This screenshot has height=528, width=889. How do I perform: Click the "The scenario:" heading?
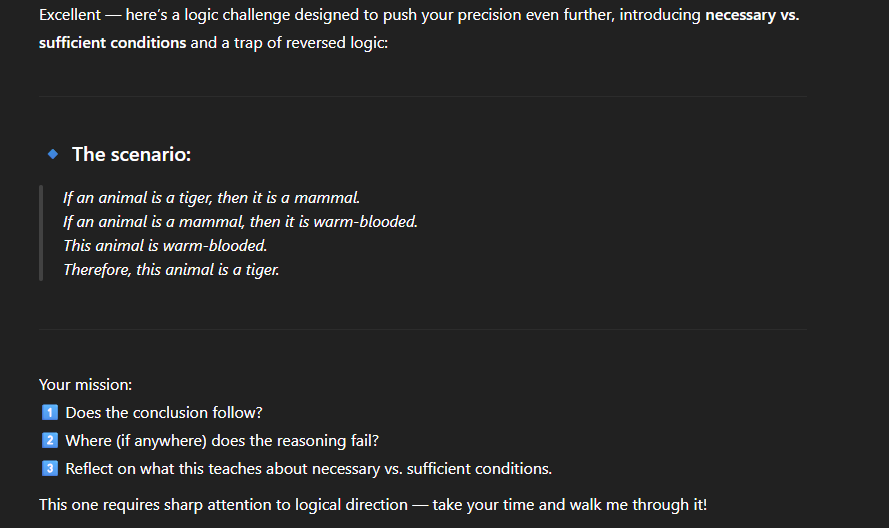point(131,154)
